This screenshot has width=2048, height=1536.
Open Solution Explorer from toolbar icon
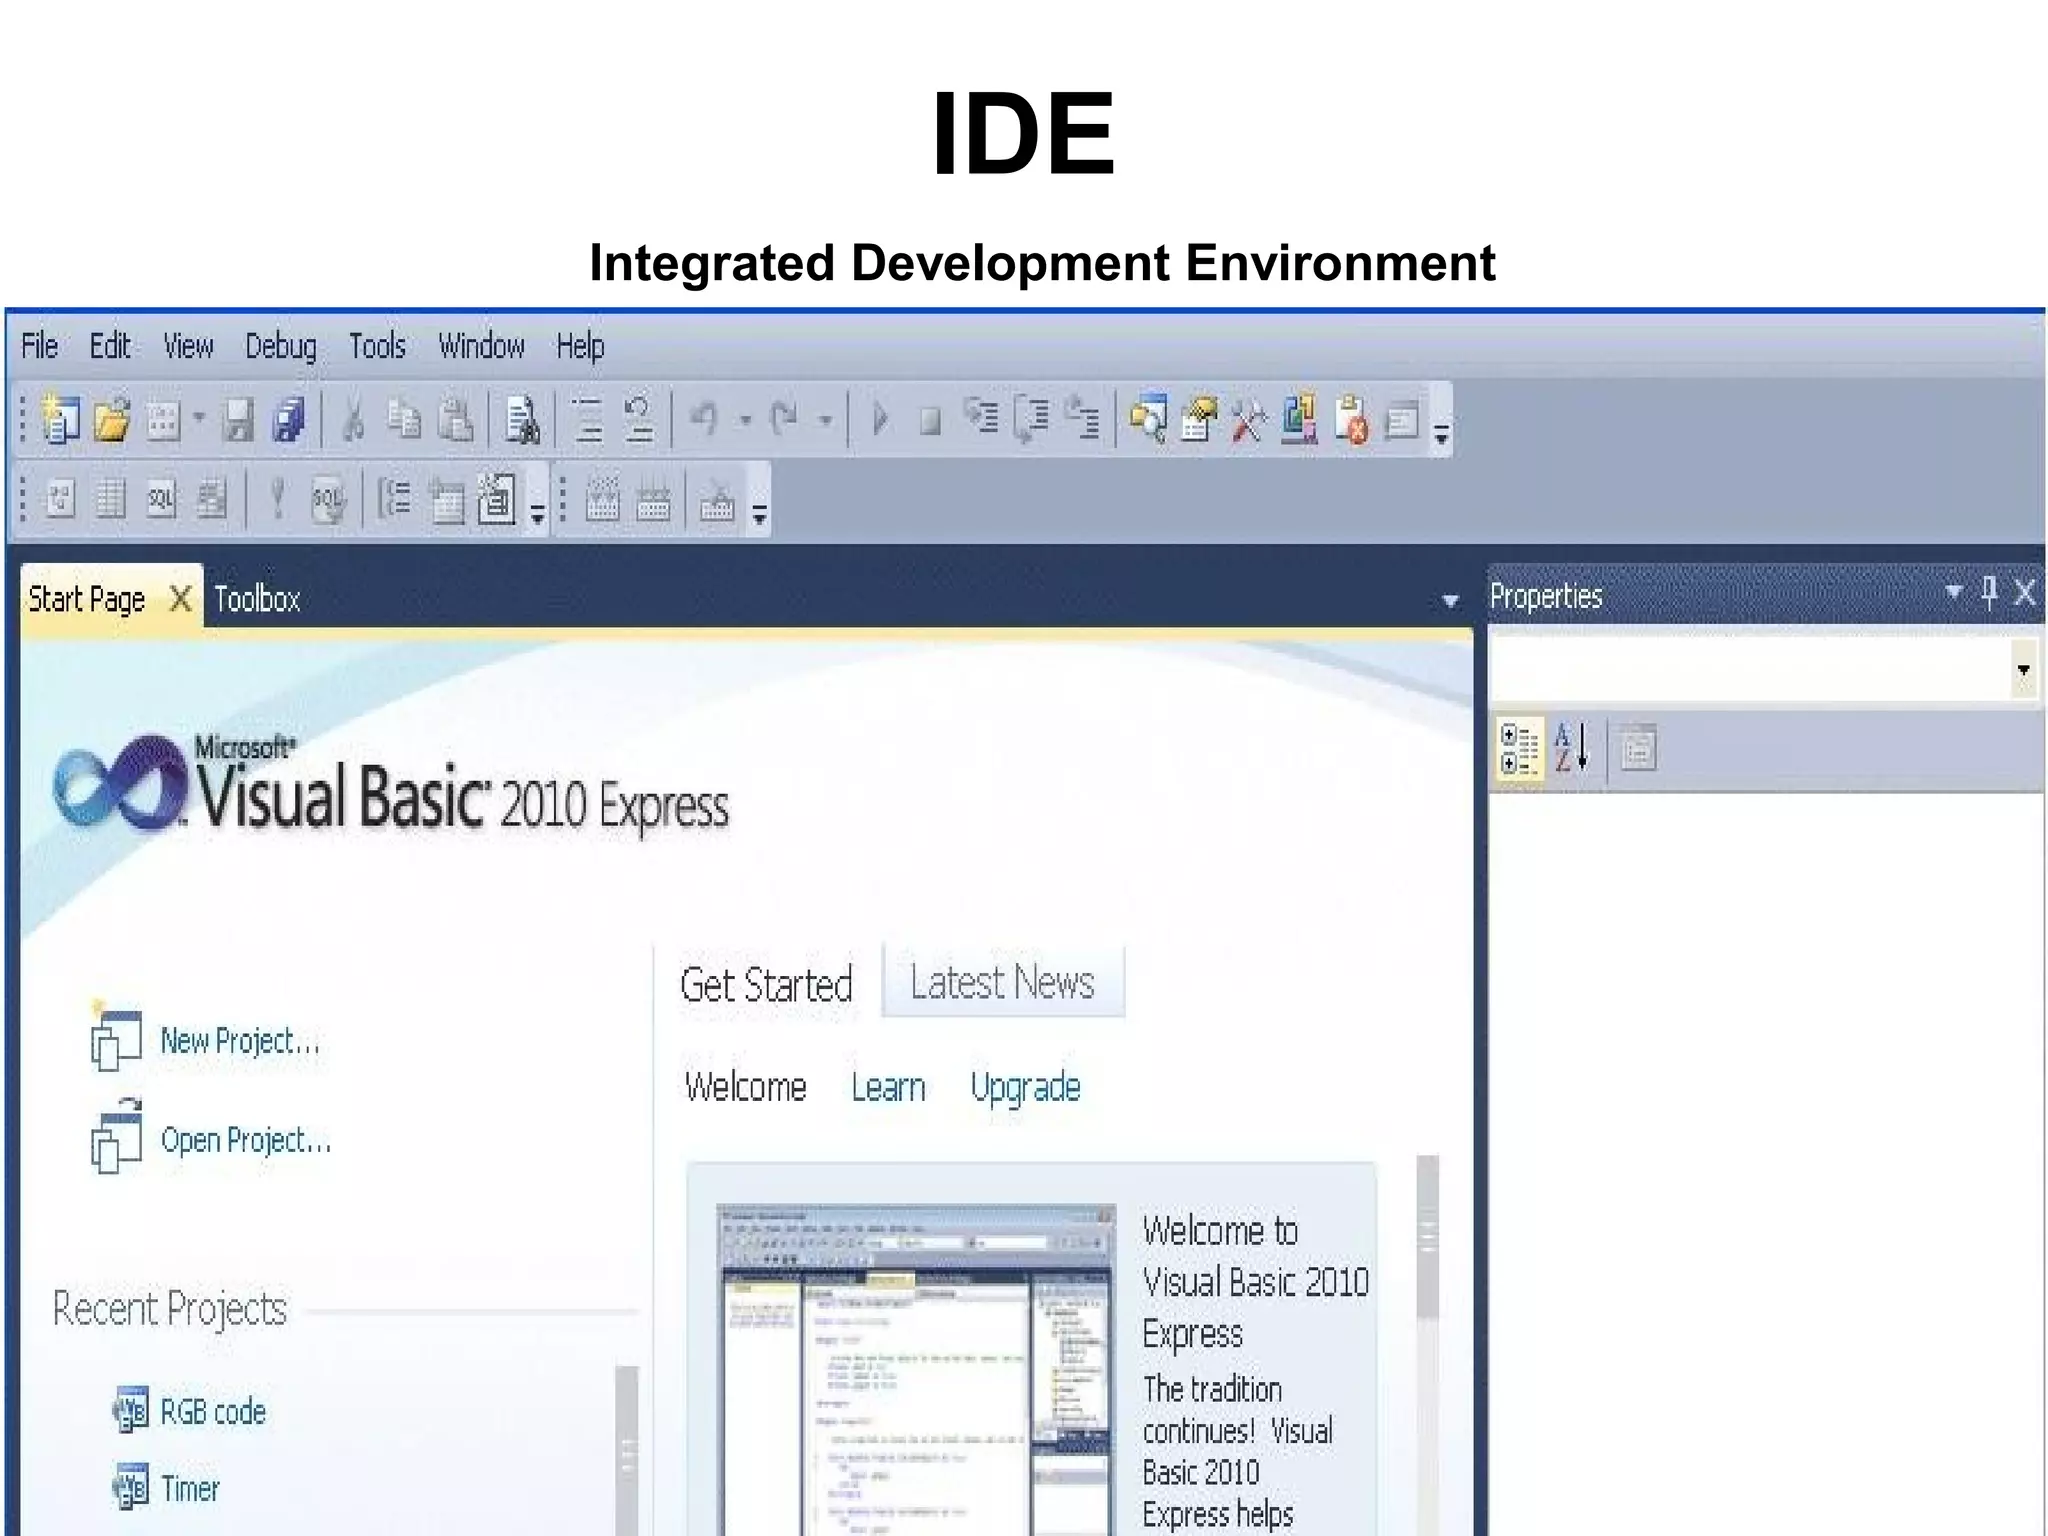(x=1148, y=419)
